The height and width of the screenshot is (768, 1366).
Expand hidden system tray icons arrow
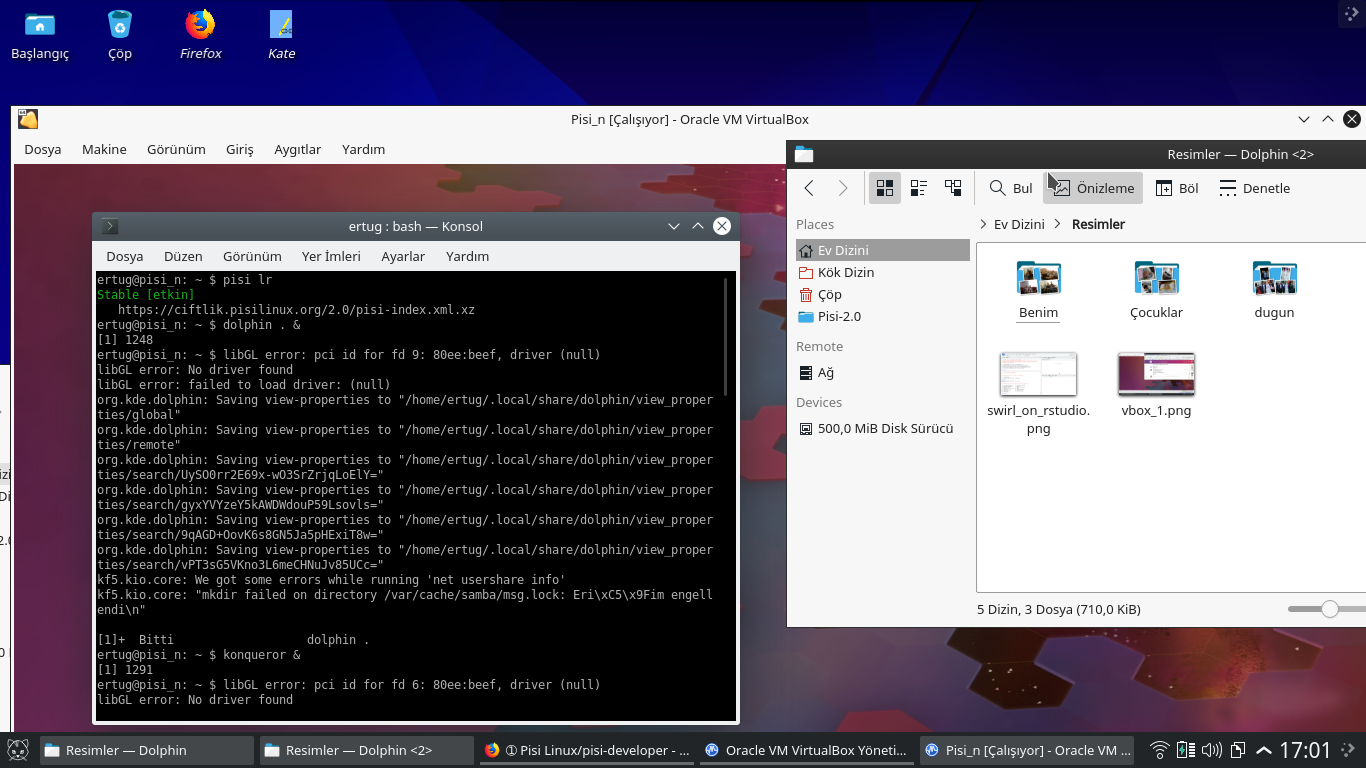point(1264,750)
